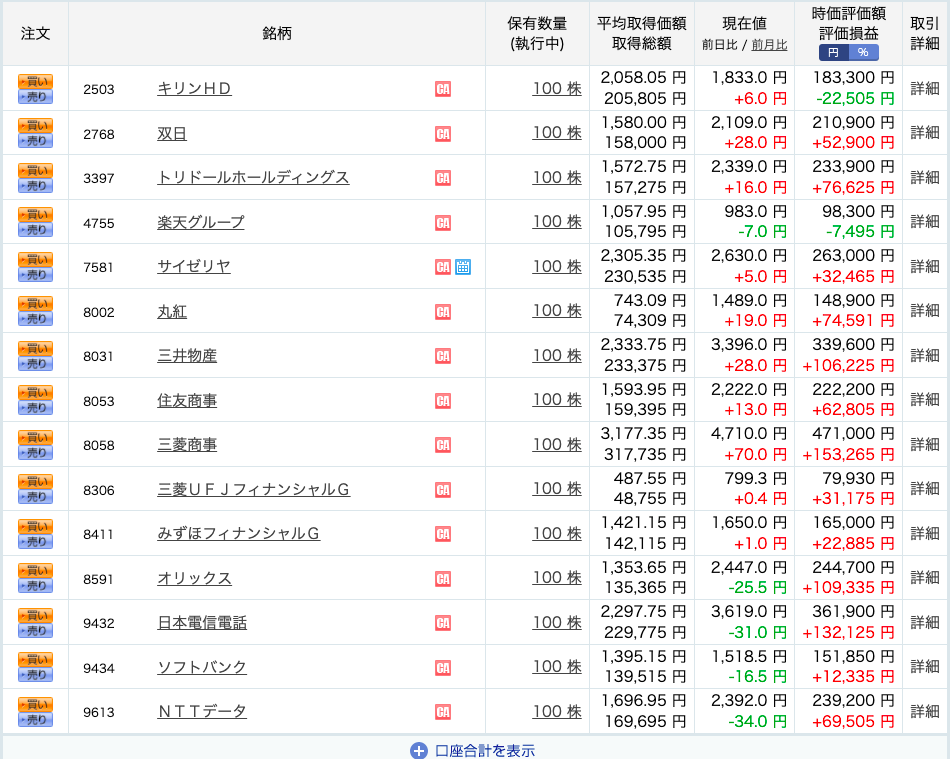Click the 売り button for 楽天グループ
This screenshot has width=951, height=759.
(x=35, y=230)
